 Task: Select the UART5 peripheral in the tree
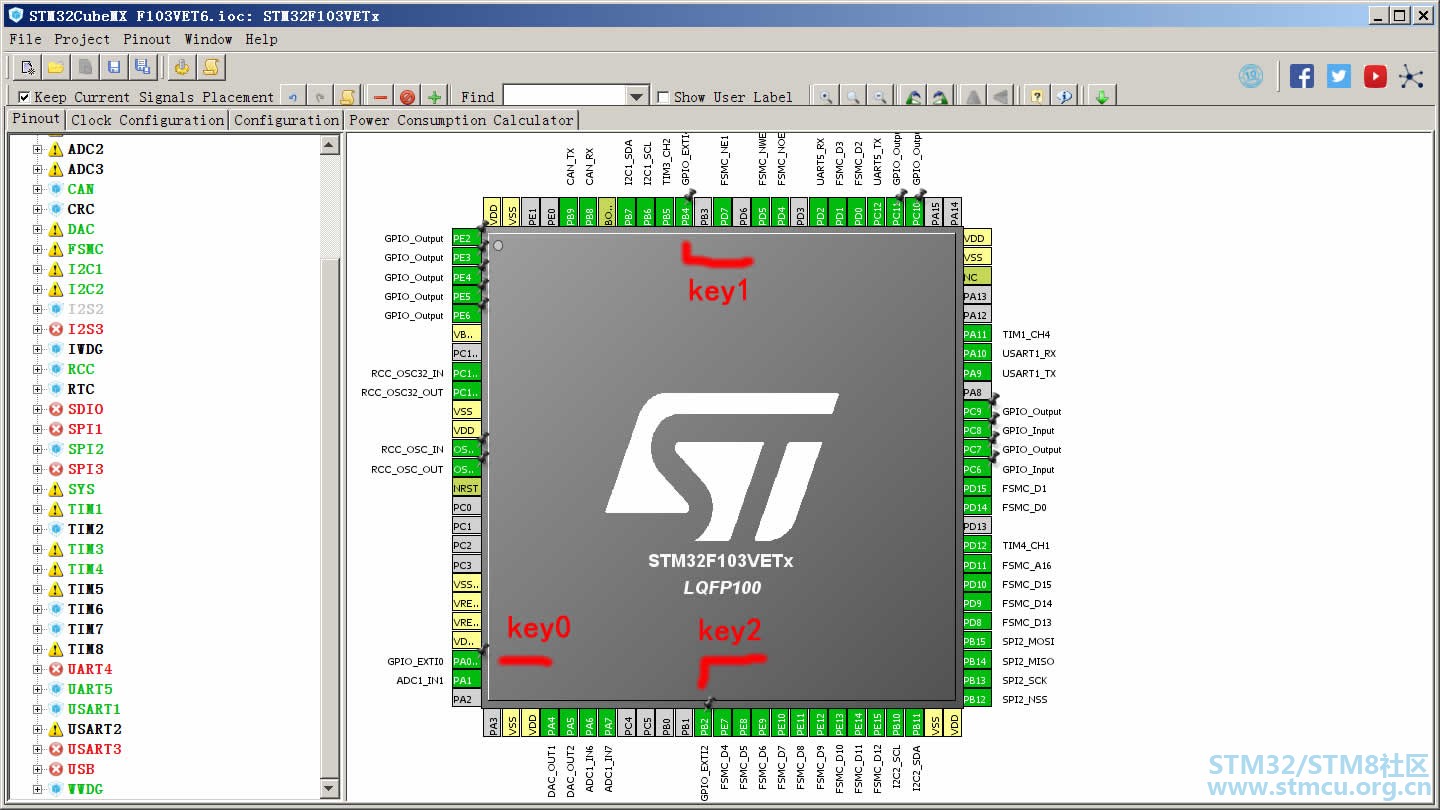click(90, 689)
